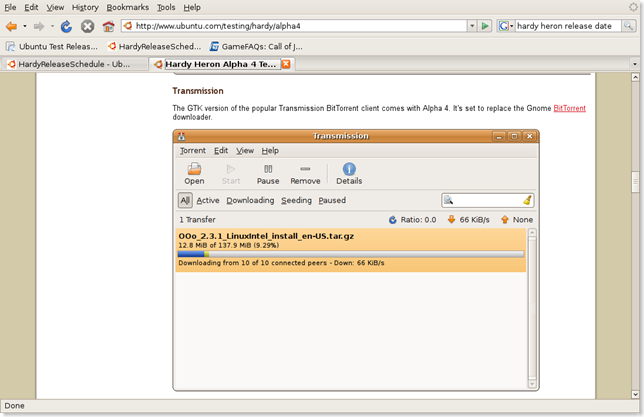Open the Forward history dropdown arrow
The width and height of the screenshot is (644, 417).
(52, 26)
